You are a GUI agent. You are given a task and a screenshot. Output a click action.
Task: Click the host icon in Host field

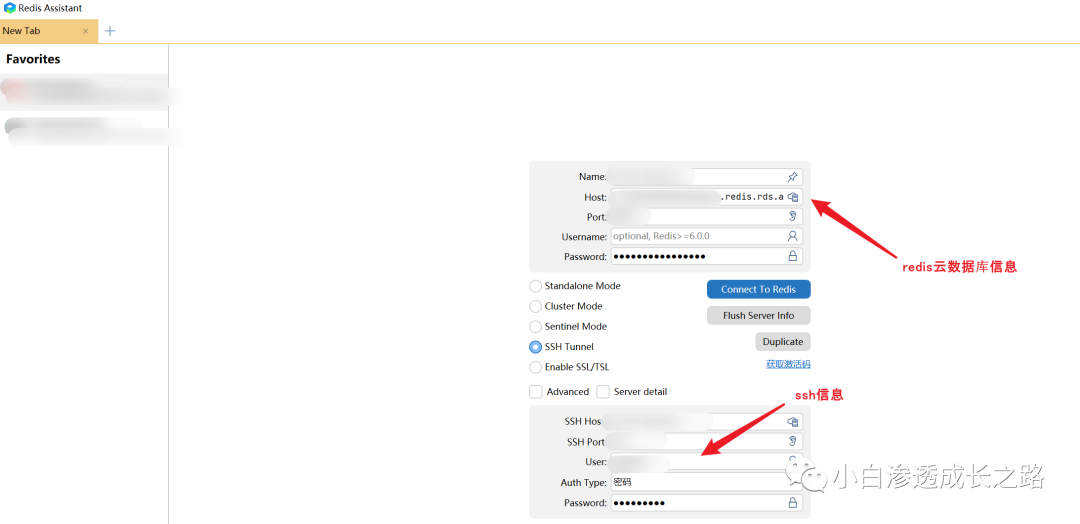coord(792,197)
